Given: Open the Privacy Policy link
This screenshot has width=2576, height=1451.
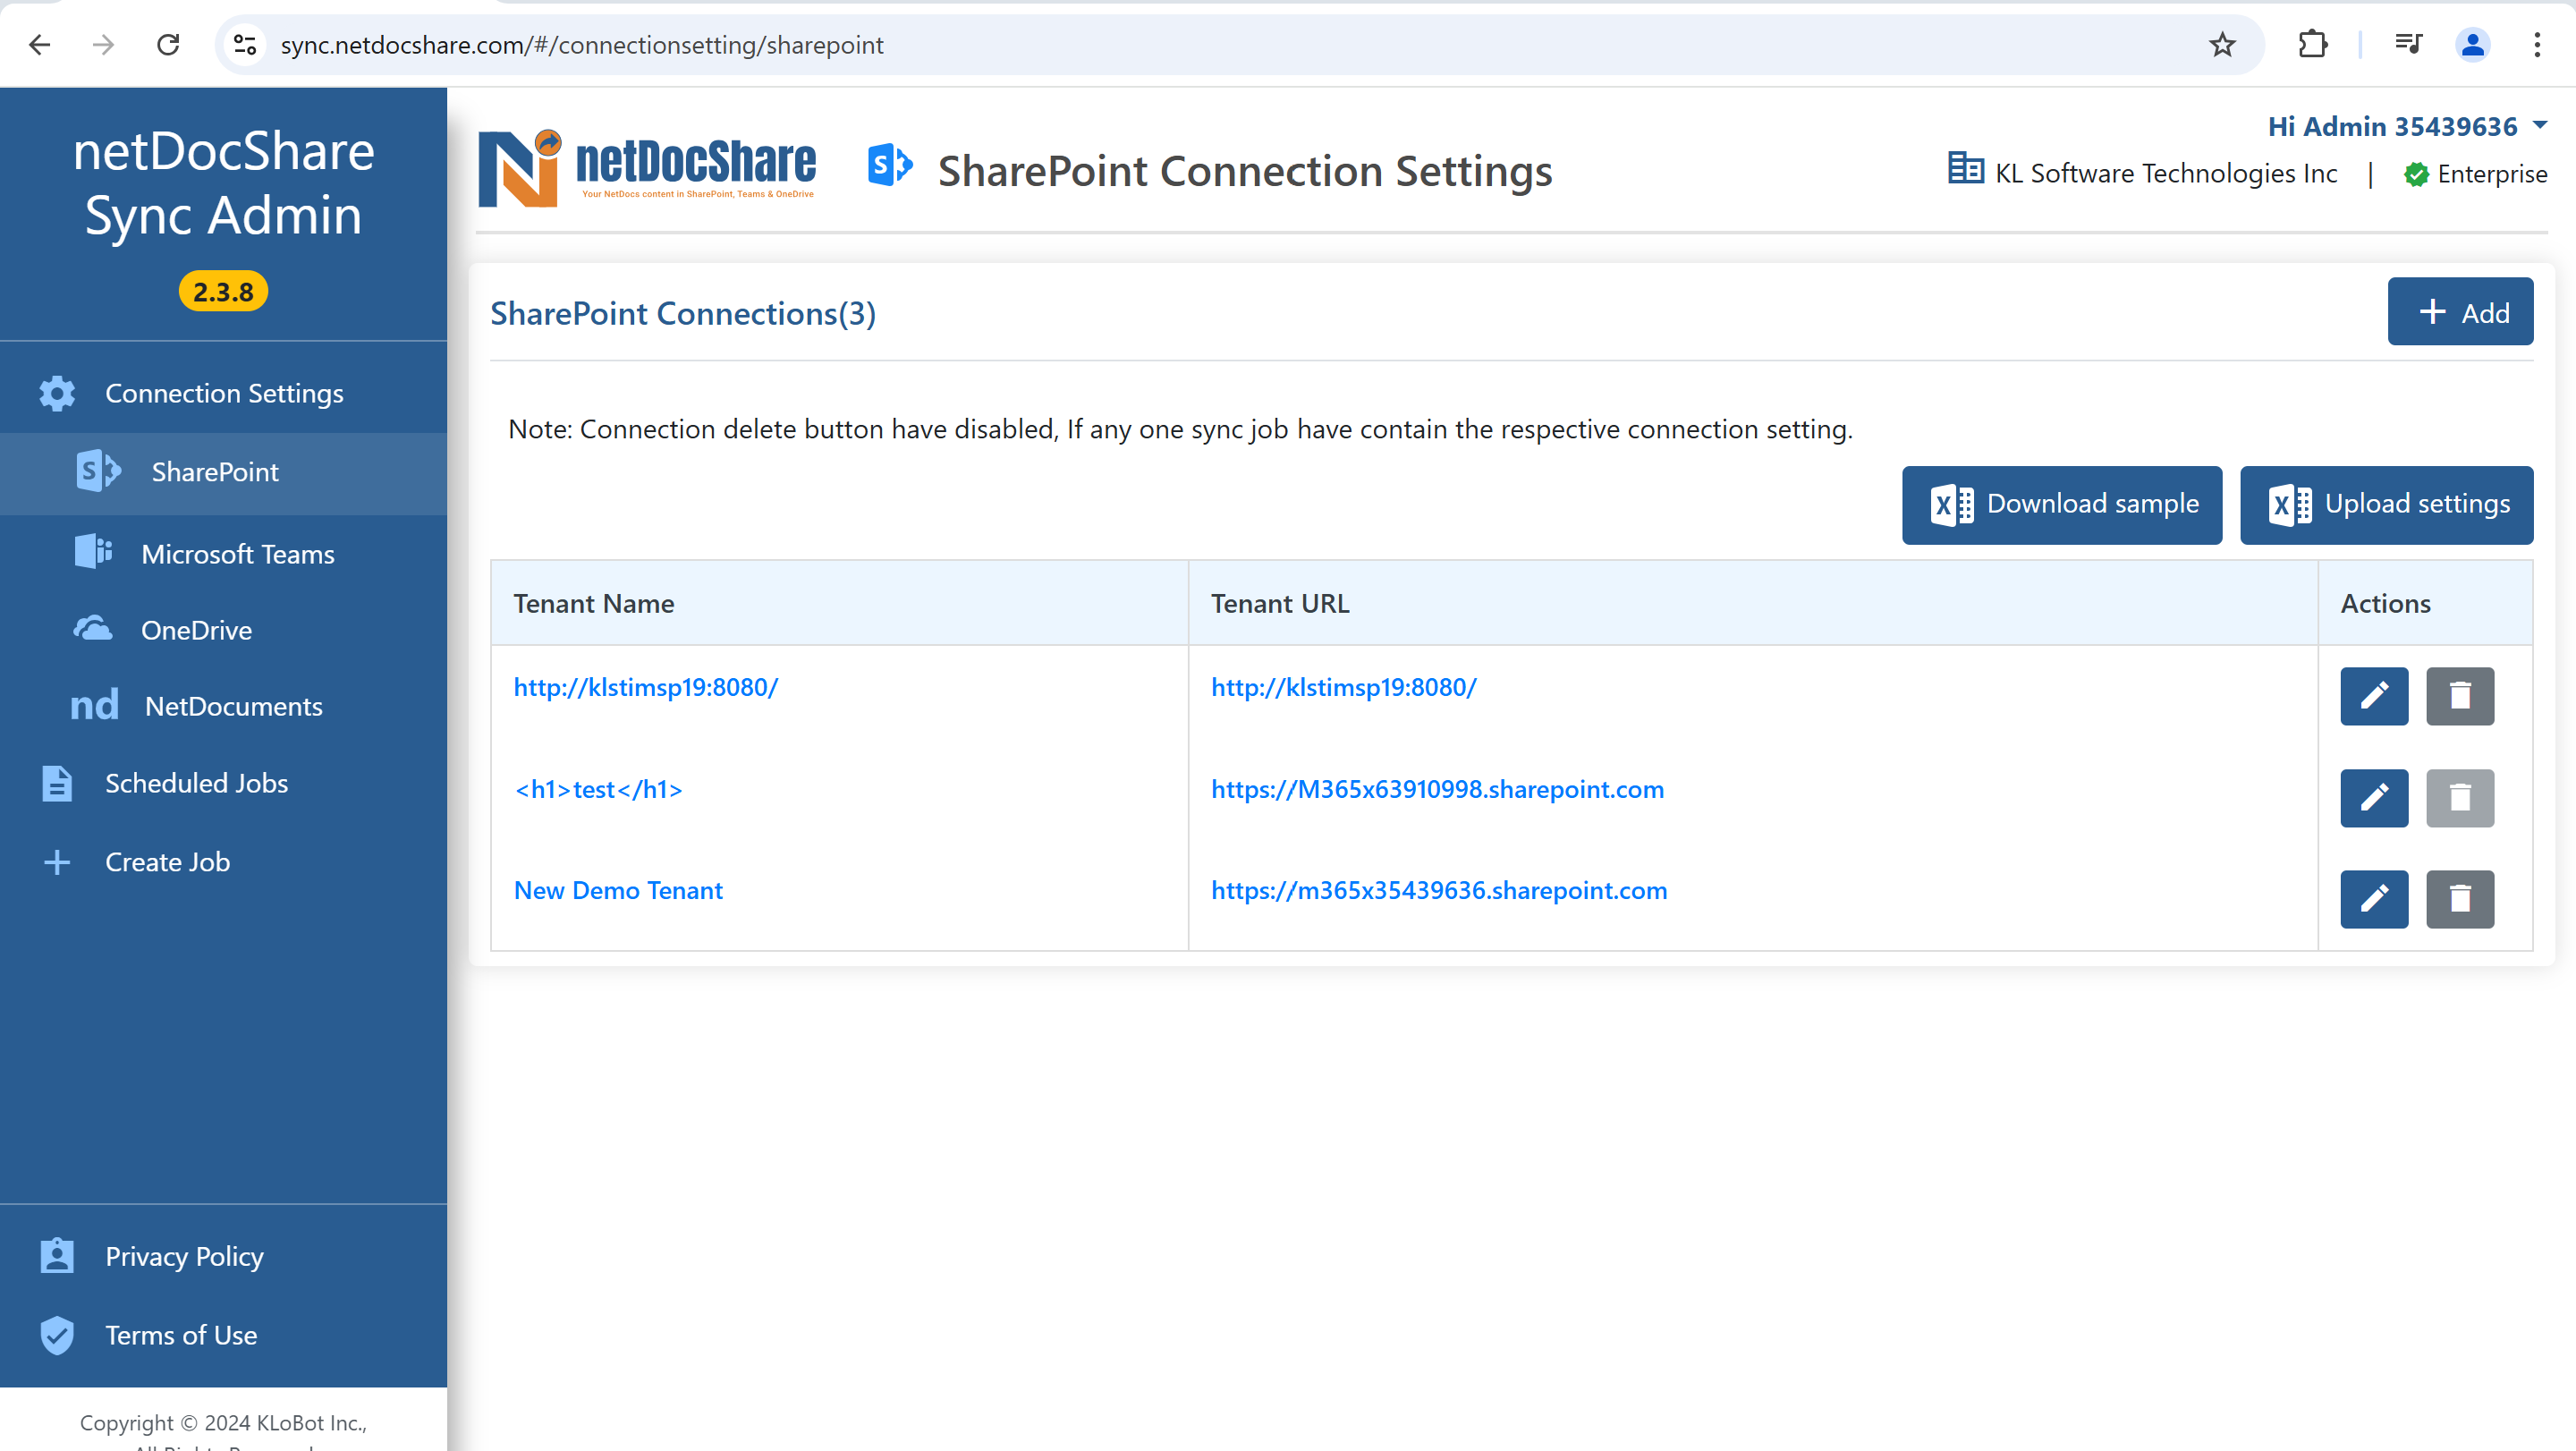Looking at the screenshot, I should point(185,1256).
